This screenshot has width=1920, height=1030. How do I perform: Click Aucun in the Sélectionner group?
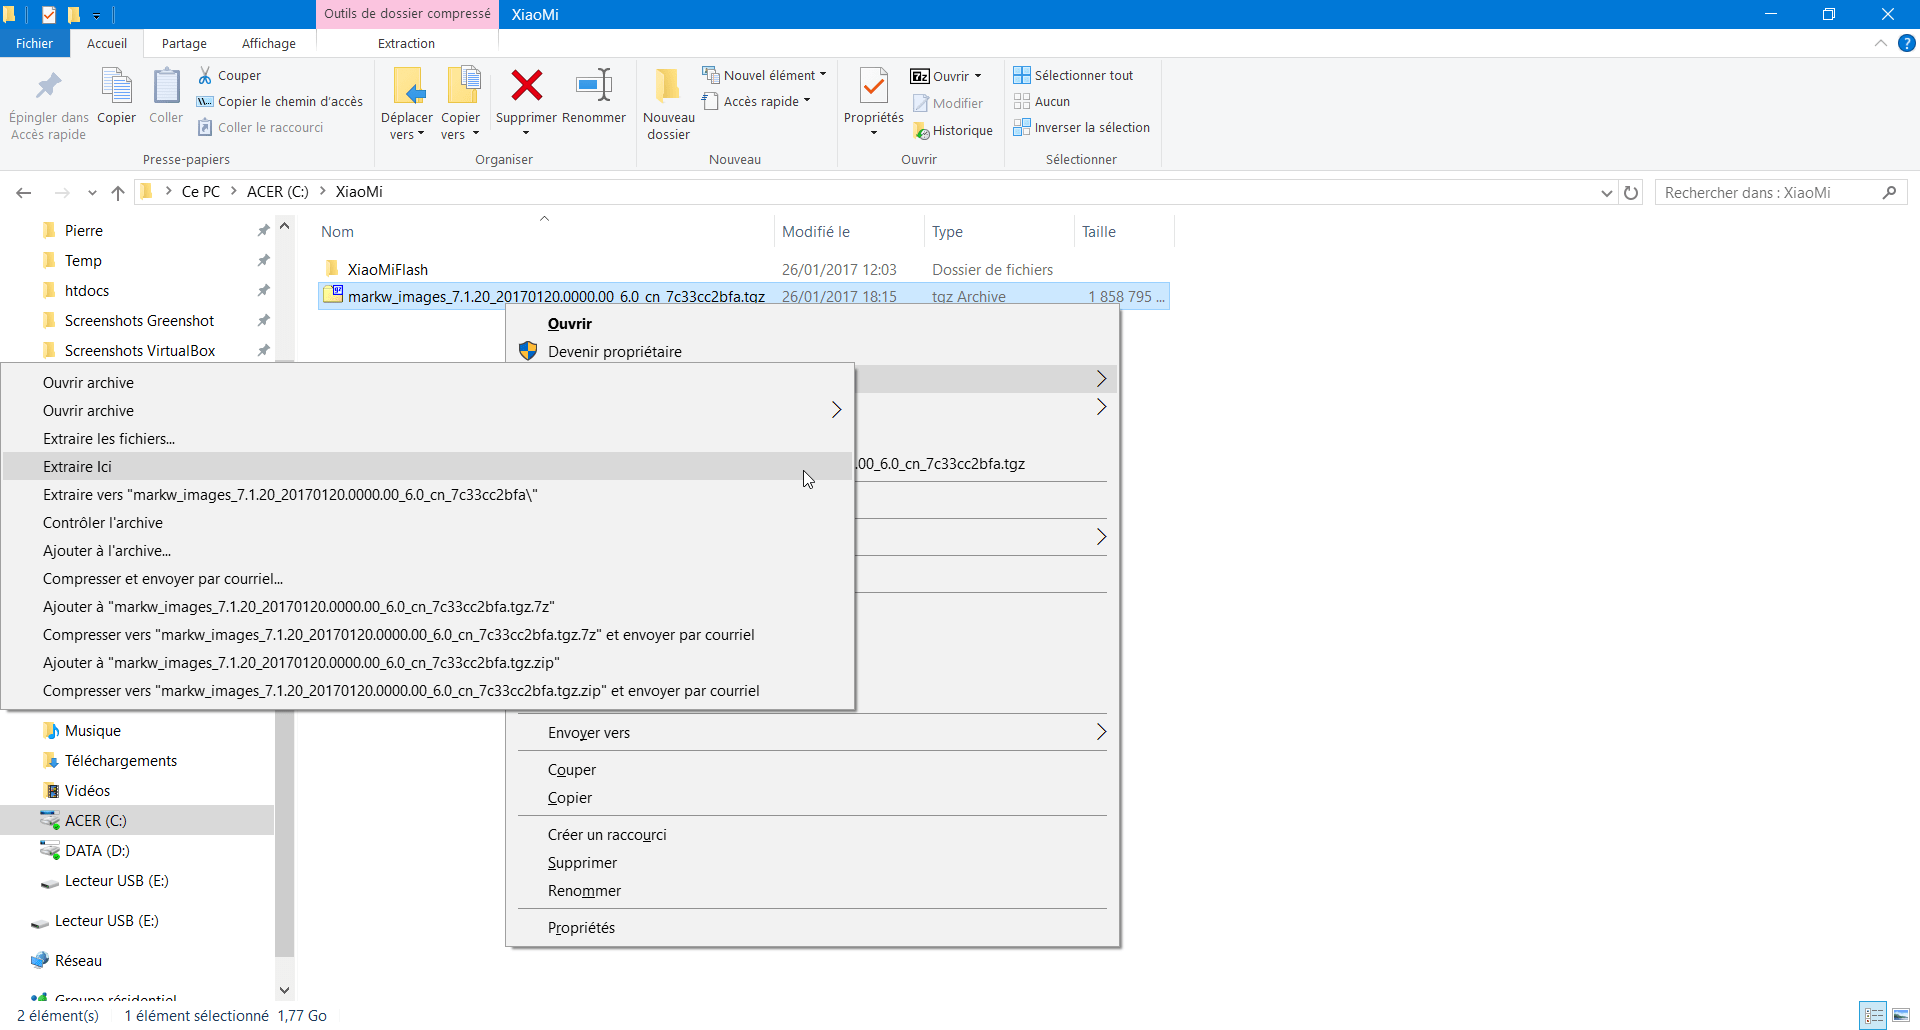pos(1041,101)
